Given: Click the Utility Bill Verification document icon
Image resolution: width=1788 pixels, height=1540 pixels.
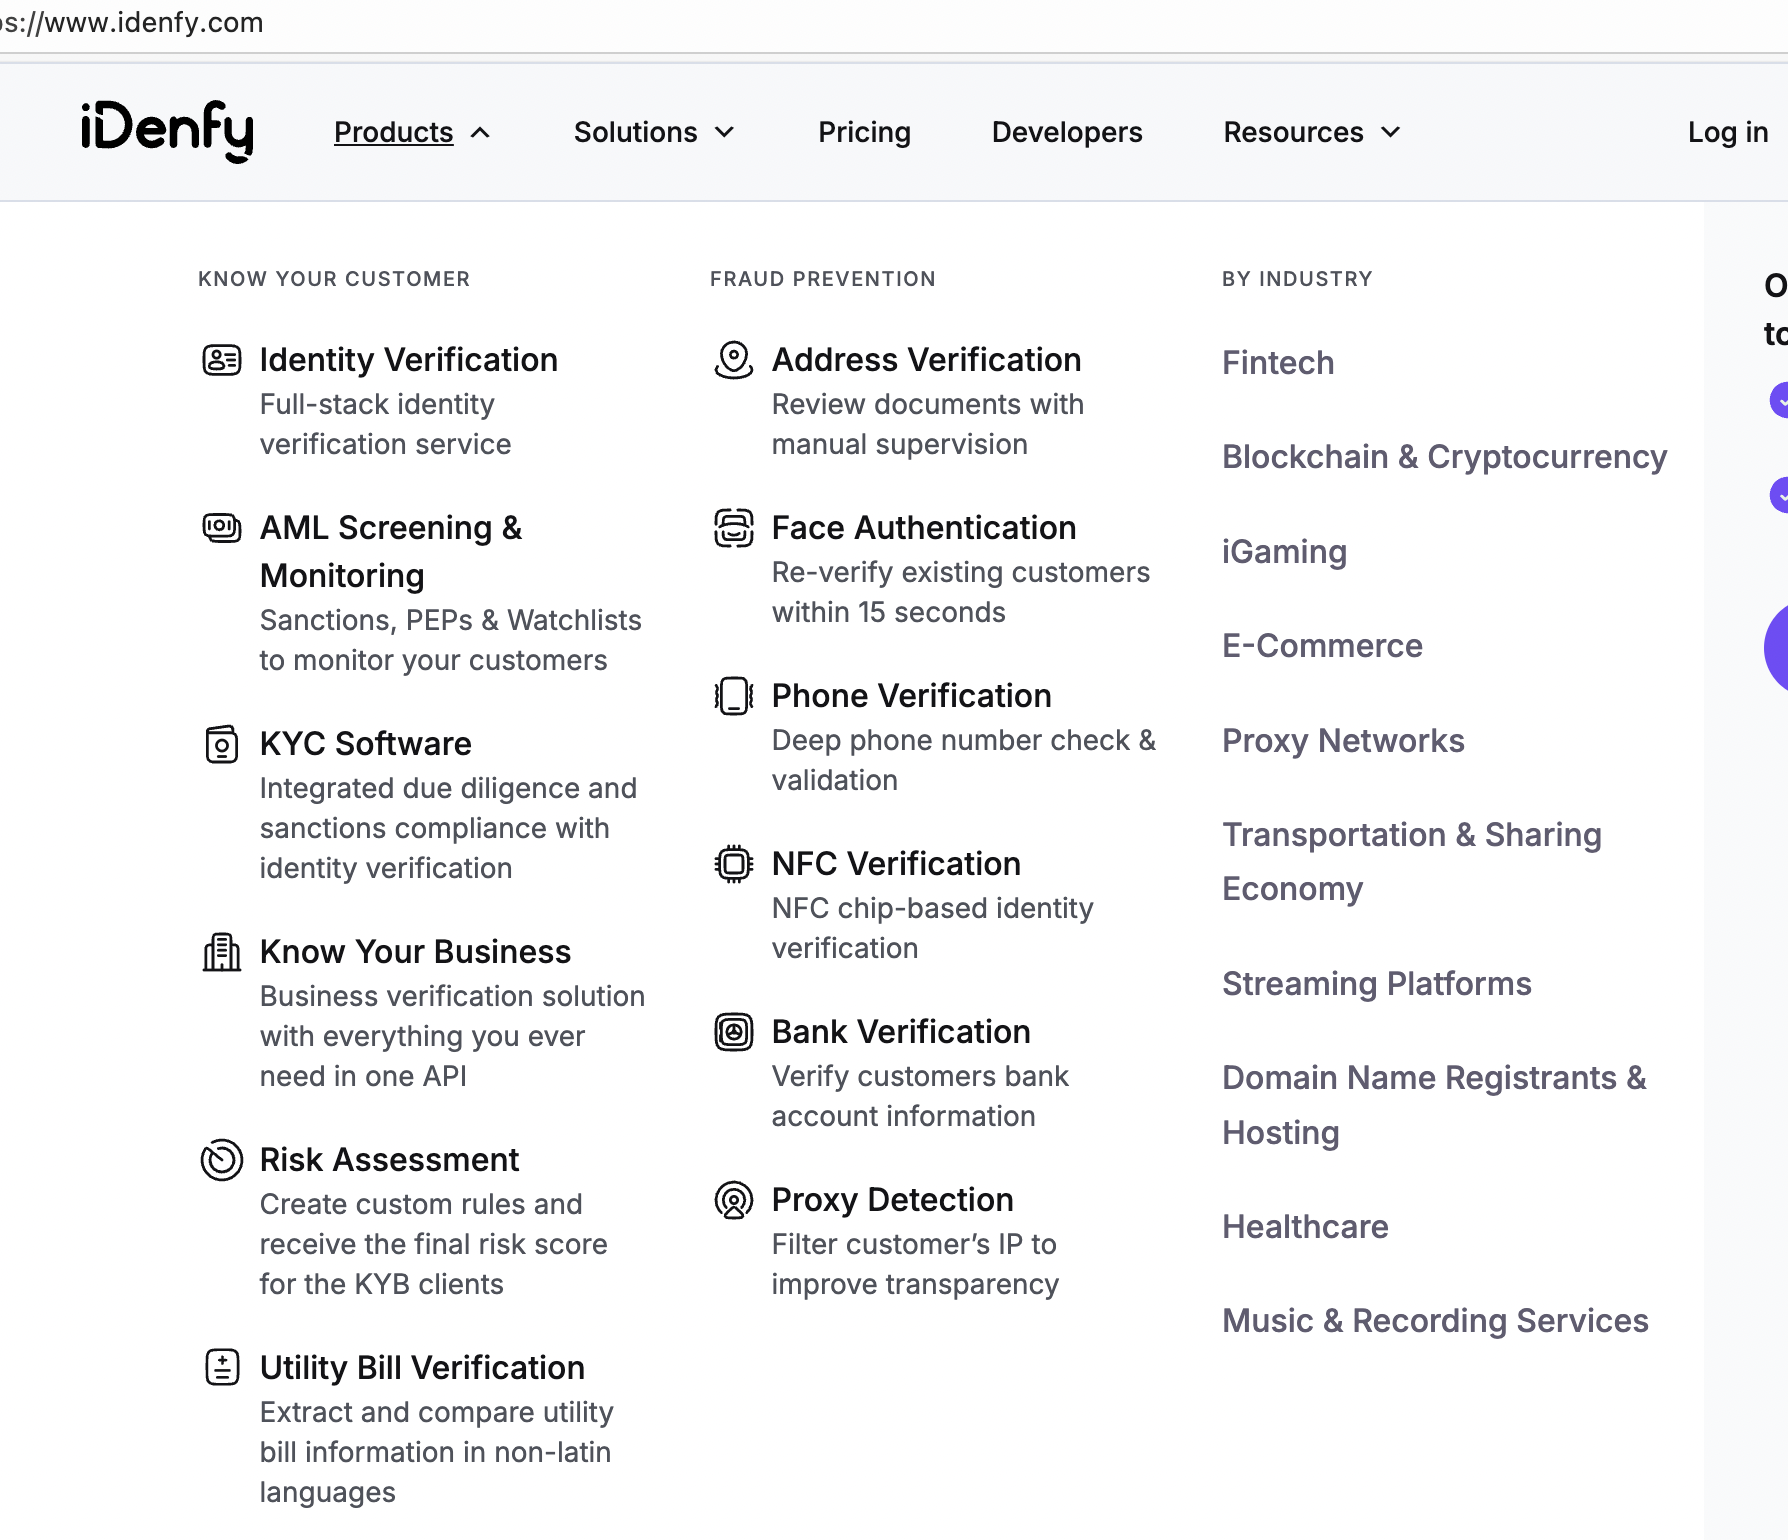Looking at the screenshot, I should pos(222,1367).
